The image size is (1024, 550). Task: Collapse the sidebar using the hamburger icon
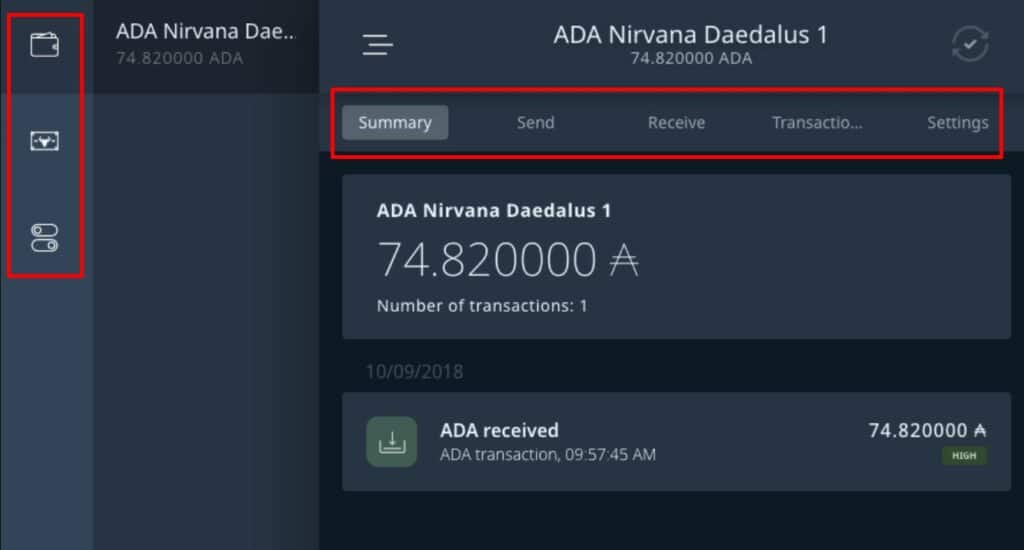point(378,45)
